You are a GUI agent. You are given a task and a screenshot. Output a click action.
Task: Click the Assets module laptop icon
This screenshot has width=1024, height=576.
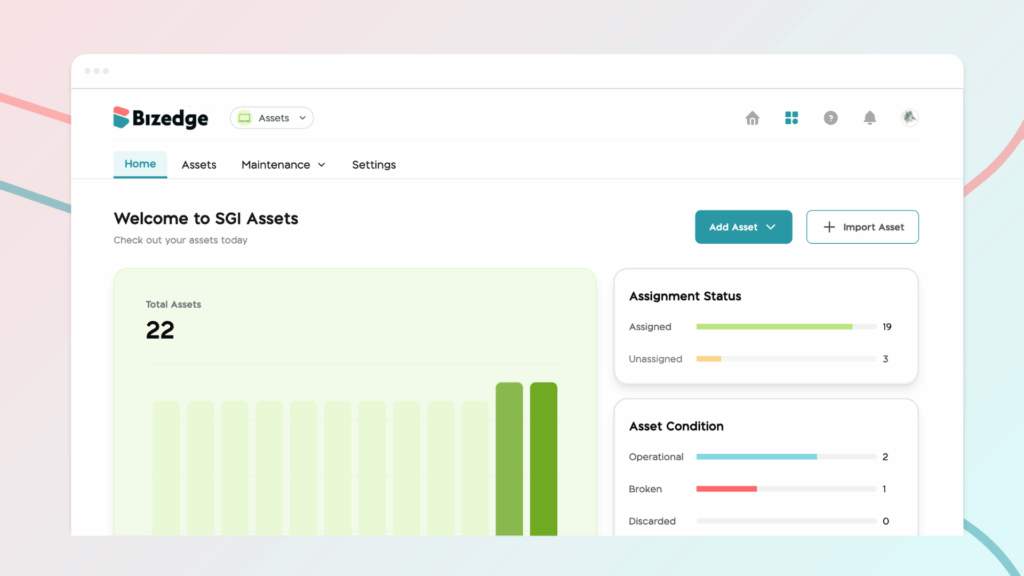click(x=244, y=118)
